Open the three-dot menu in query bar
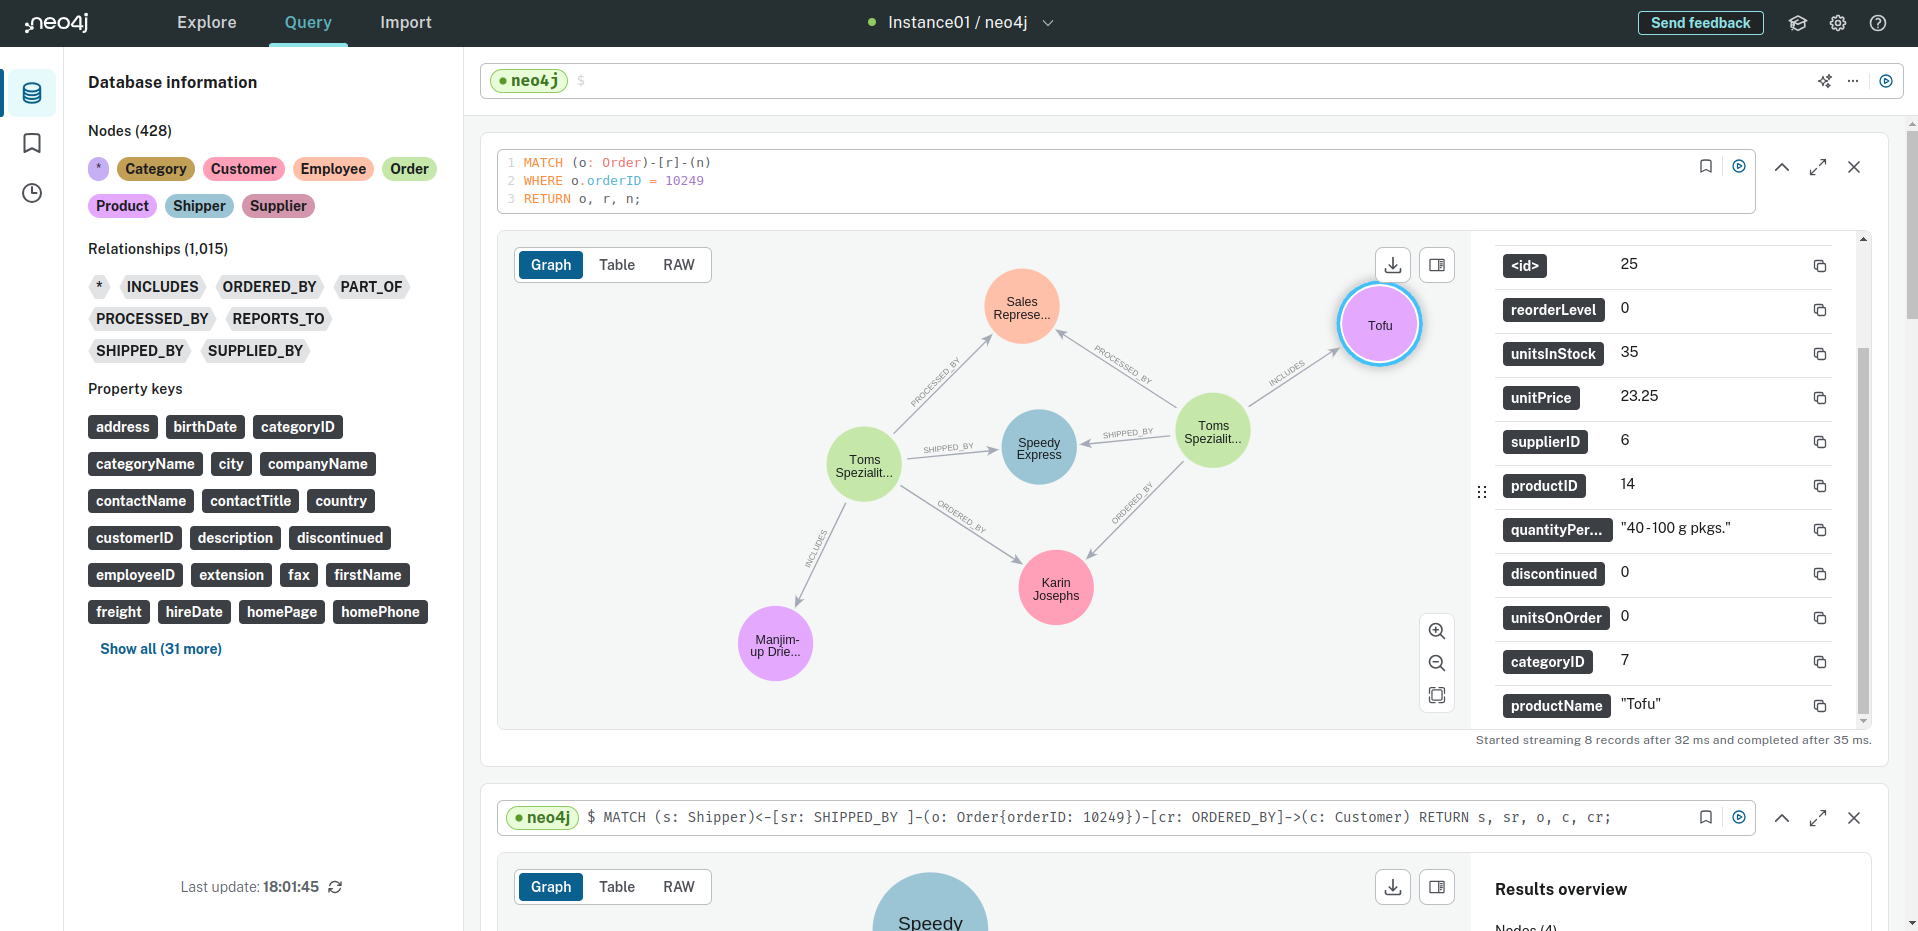1918x931 pixels. (1853, 81)
